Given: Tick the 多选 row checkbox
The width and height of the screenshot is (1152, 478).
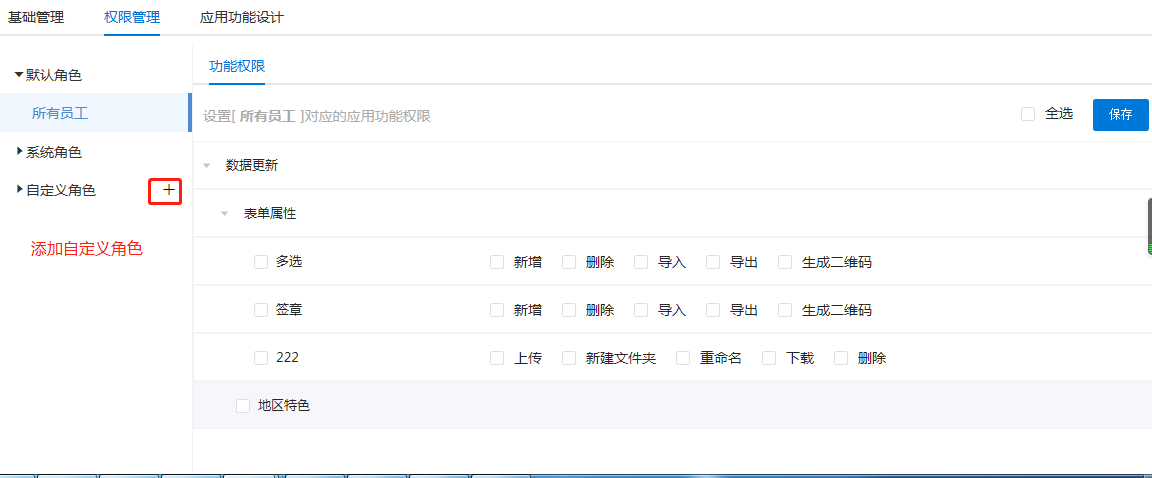Looking at the screenshot, I should point(261,262).
